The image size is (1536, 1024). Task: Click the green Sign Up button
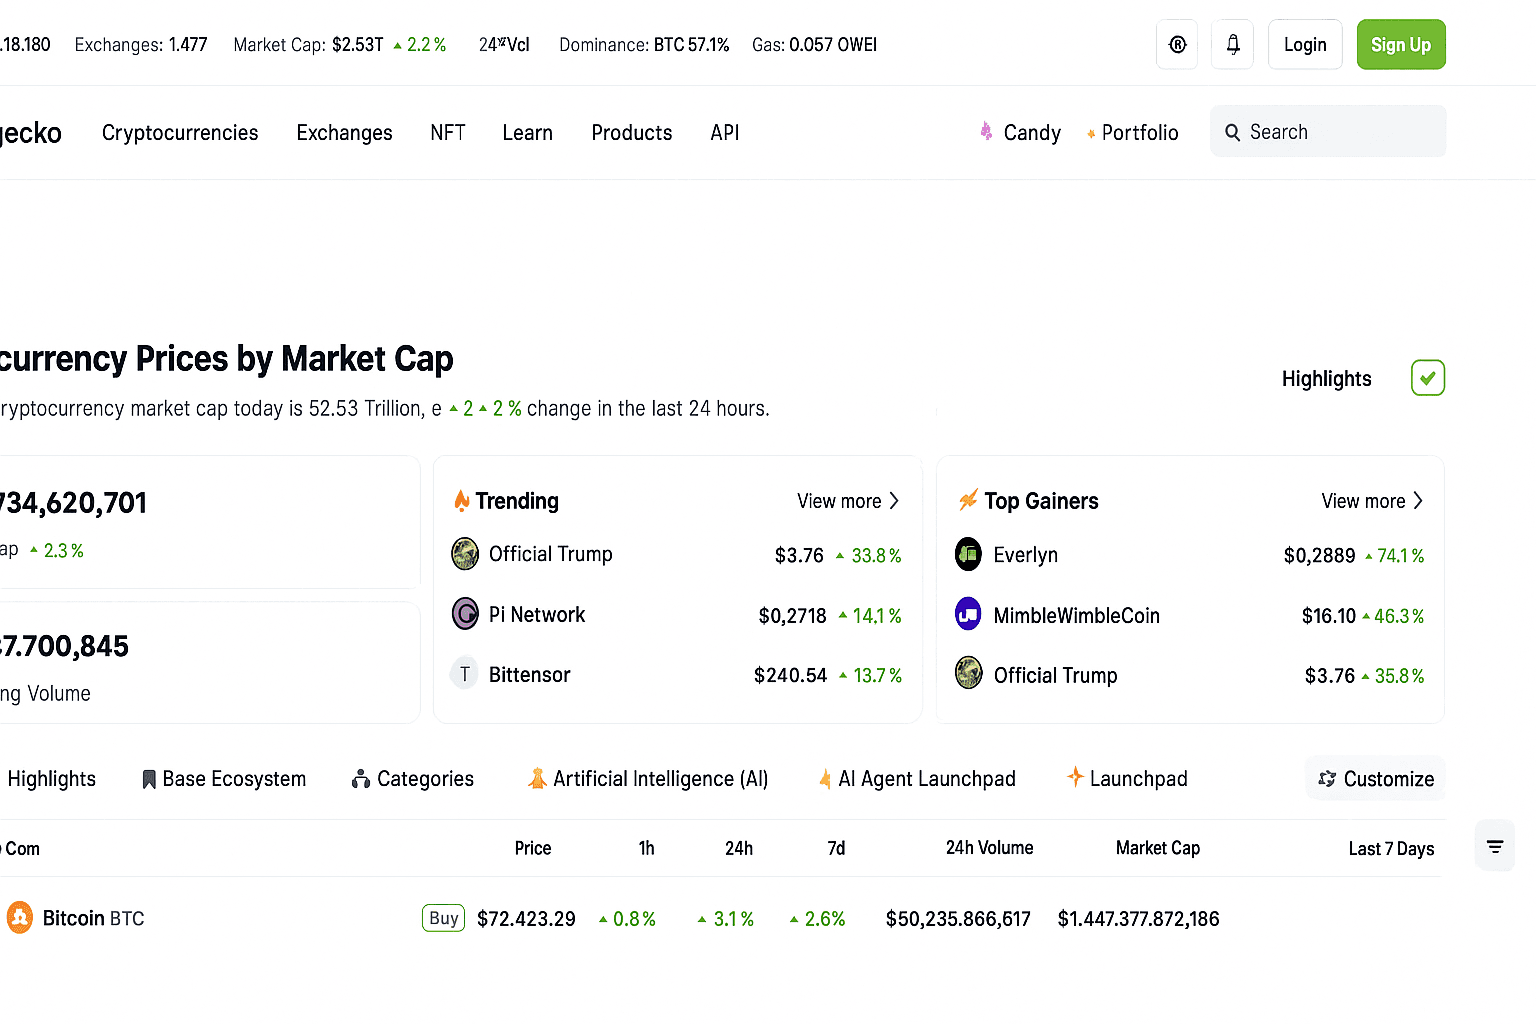coord(1400,44)
